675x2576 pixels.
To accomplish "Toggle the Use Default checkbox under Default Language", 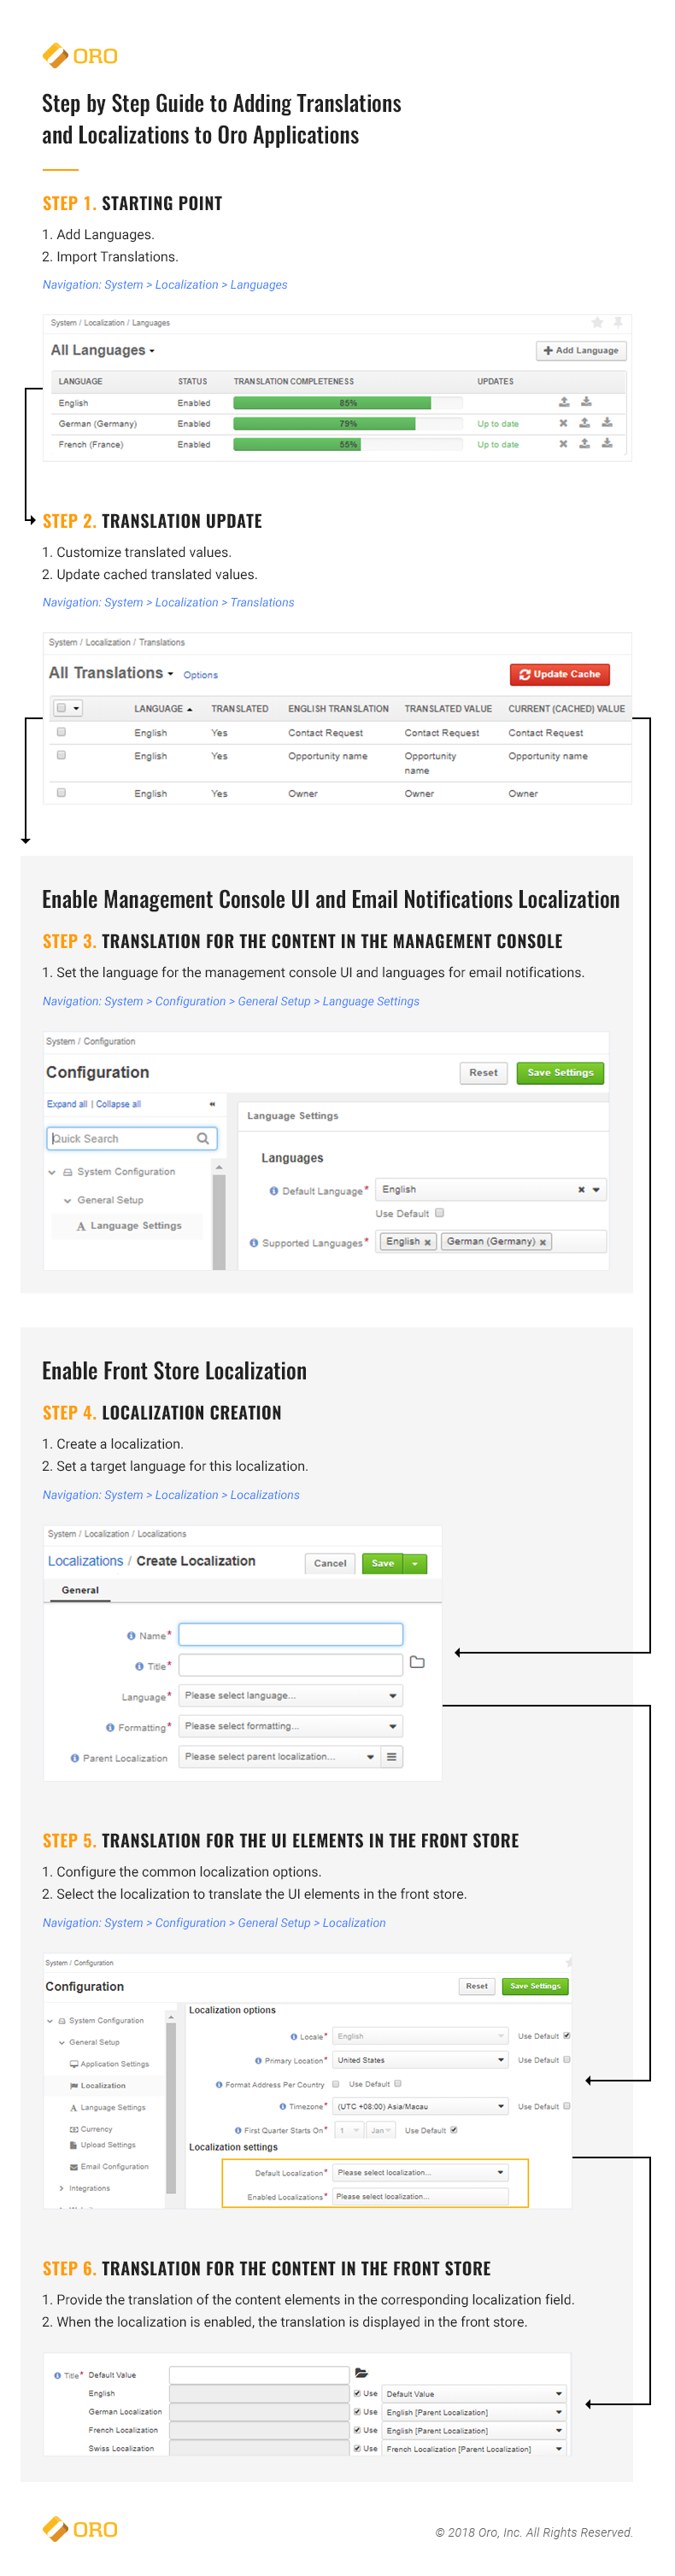I will (x=439, y=1212).
